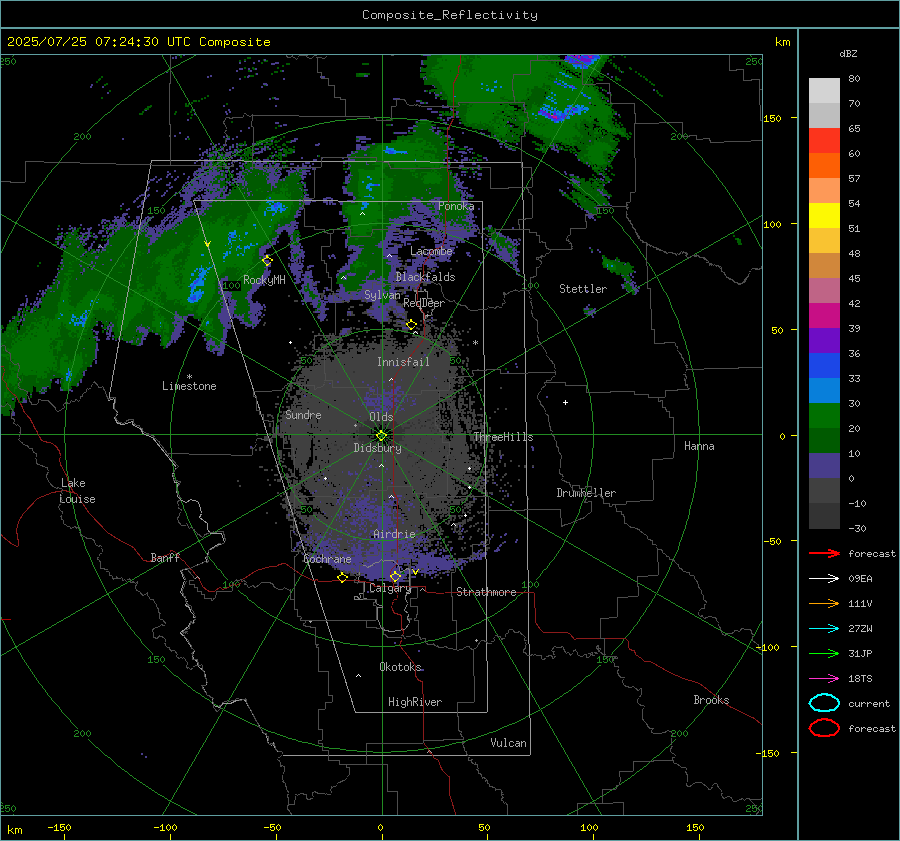The height and width of the screenshot is (841, 900).
Task: Click the Composite_Reflectivity title
Action: pyautogui.click(x=450, y=15)
